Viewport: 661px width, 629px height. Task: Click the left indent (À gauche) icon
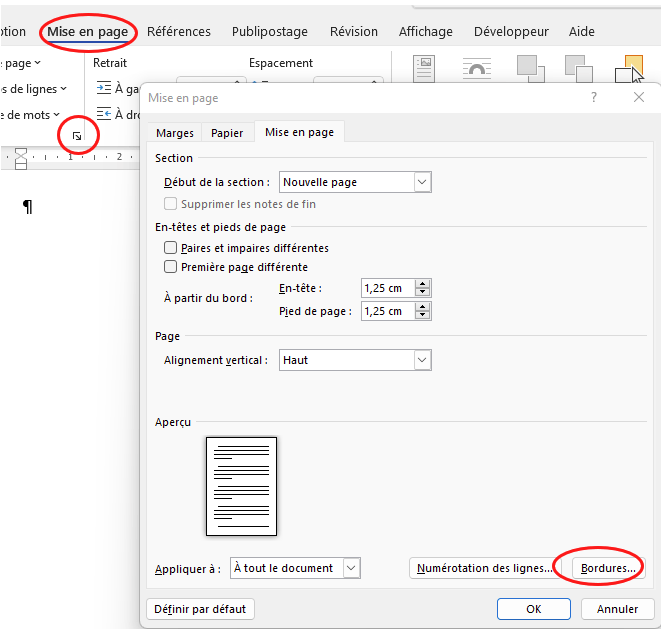104,88
